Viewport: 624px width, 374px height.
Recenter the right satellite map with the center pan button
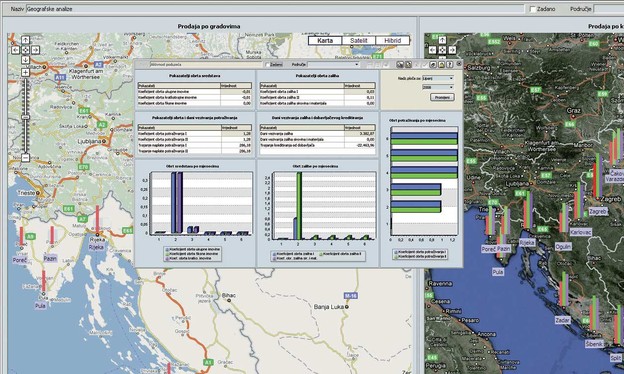click(x=442, y=50)
